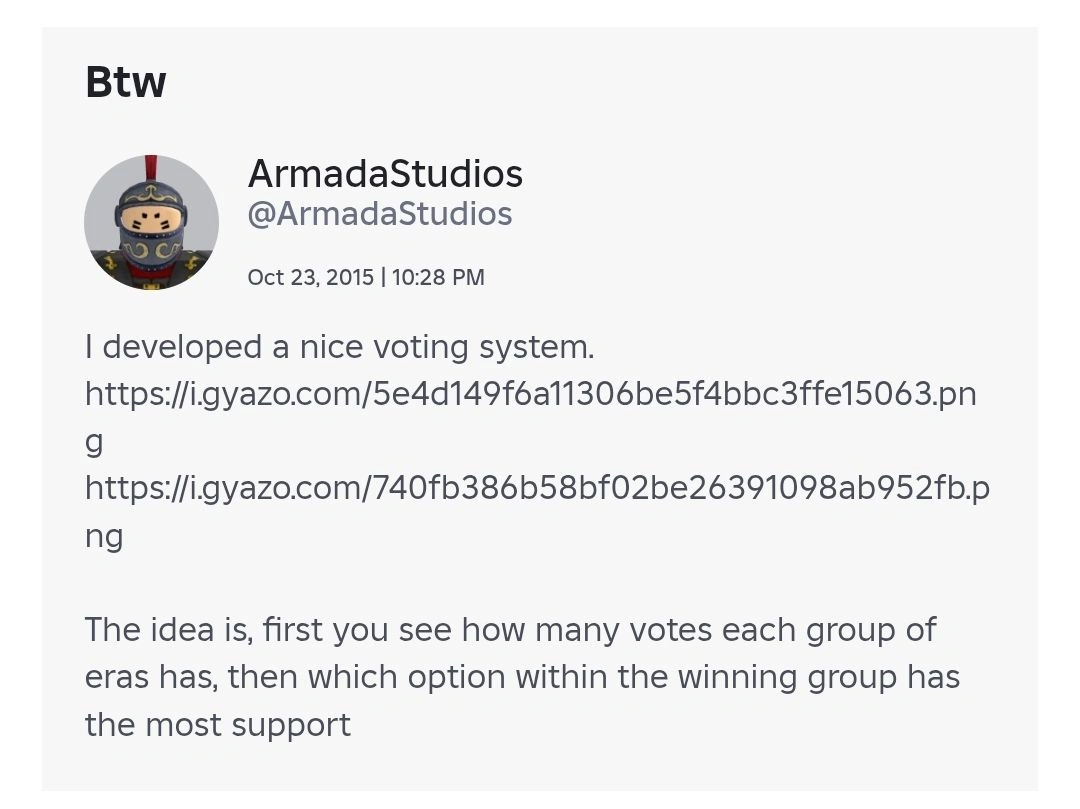Click the 10:28 PM post time
Image resolution: width=1080 pixels, height=809 pixels.
[438, 277]
